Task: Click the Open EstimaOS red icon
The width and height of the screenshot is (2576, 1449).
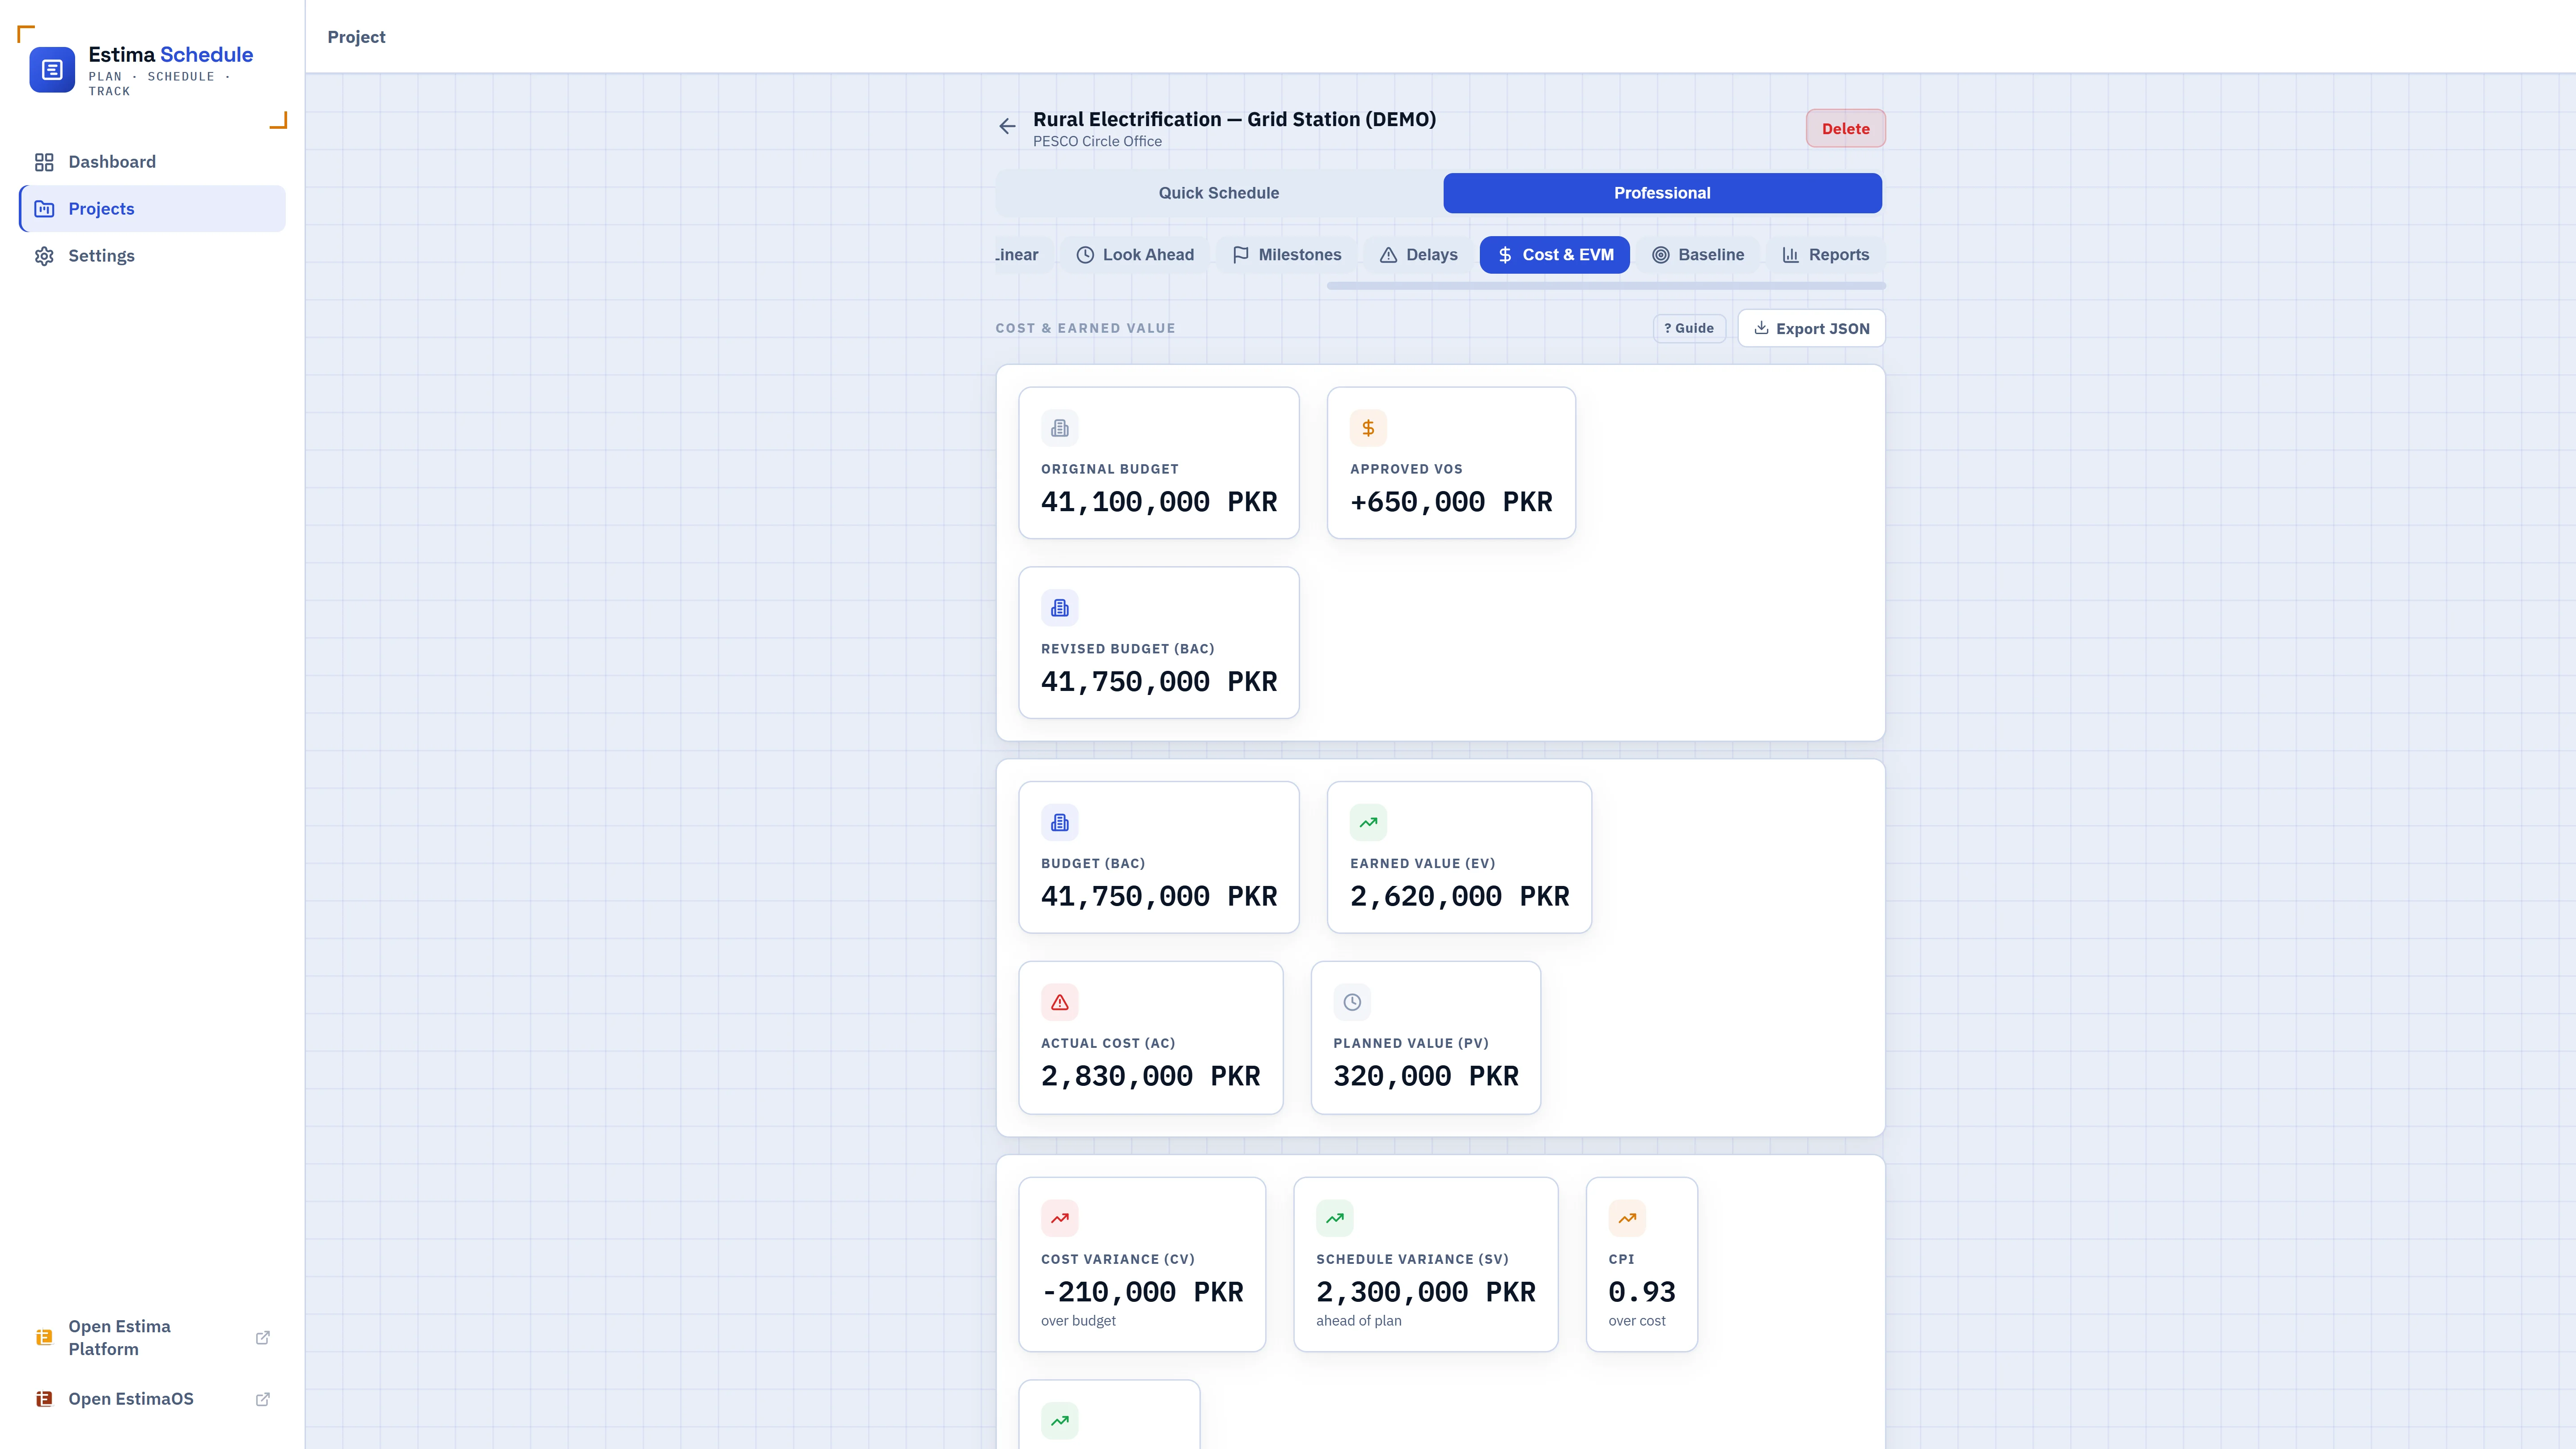Action: [x=44, y=1399]
